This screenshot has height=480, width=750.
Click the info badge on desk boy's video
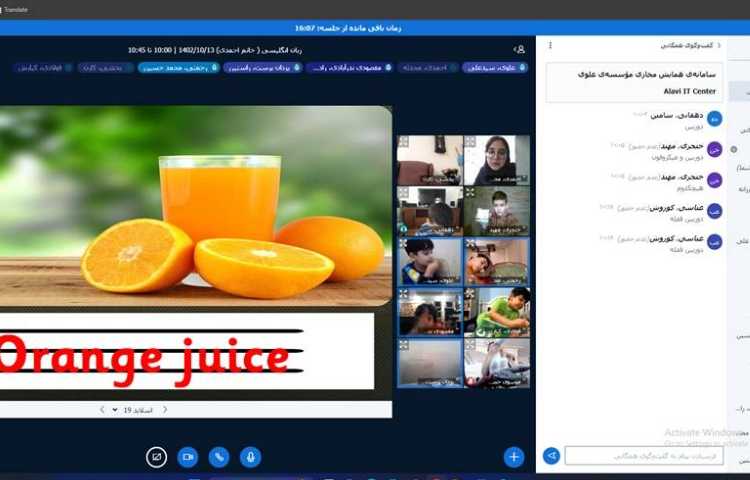click(403, 229)
